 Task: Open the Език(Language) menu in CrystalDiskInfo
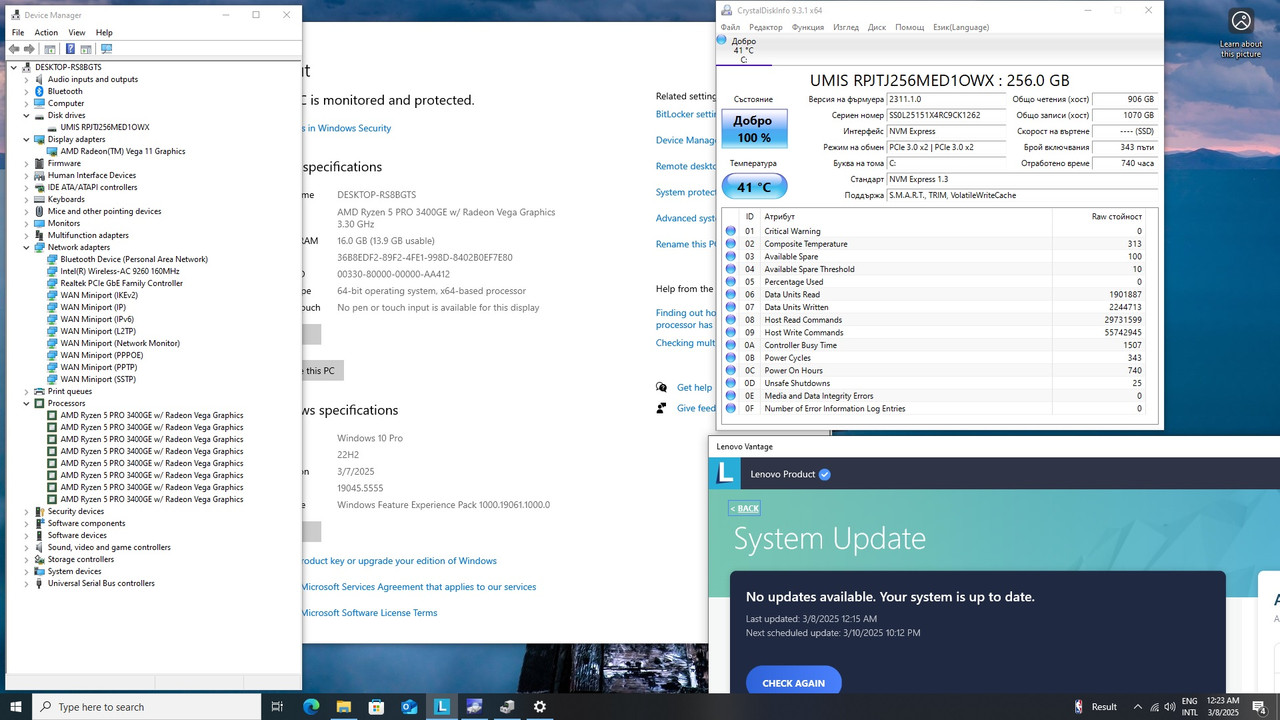pyautogui.click(x=961, y=27)
